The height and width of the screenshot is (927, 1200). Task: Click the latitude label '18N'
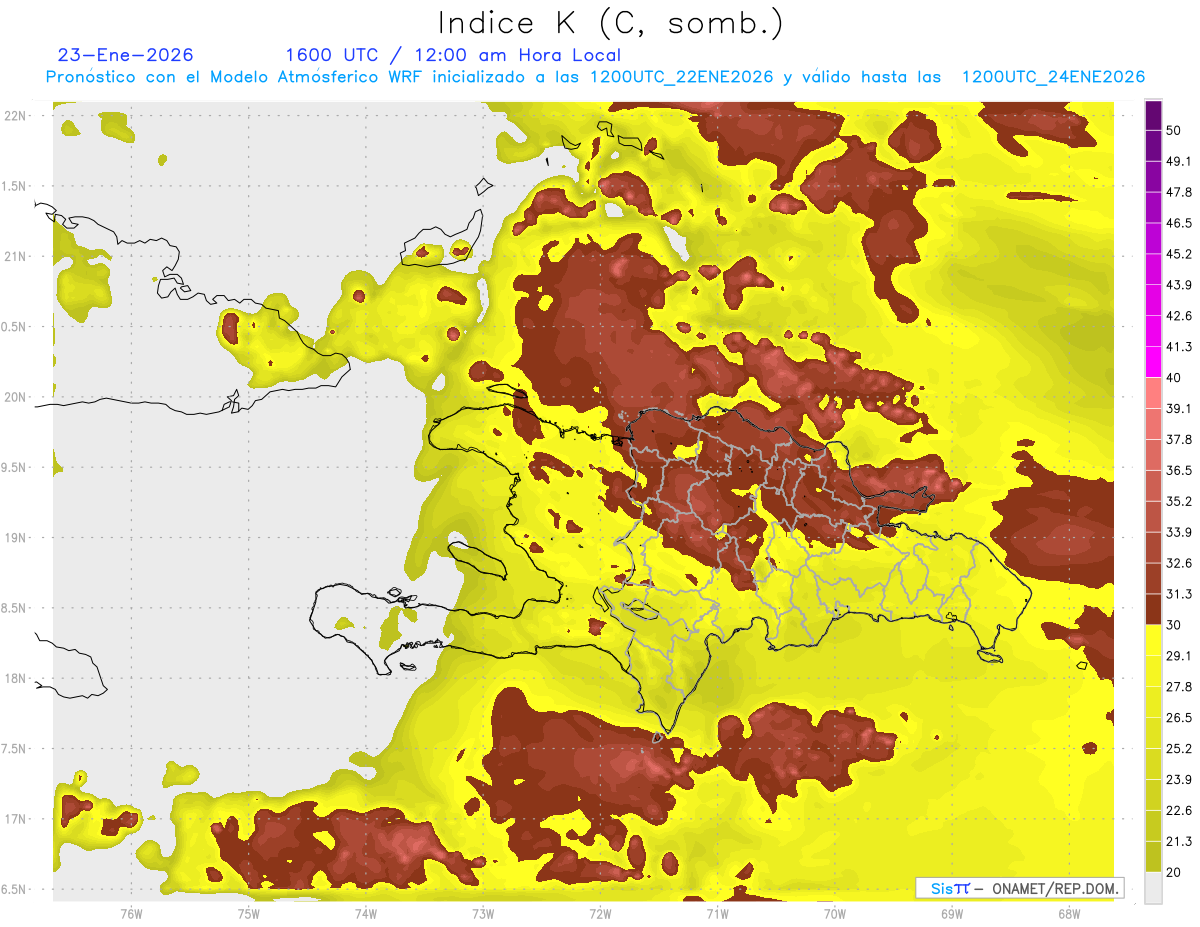coord(16,678)
